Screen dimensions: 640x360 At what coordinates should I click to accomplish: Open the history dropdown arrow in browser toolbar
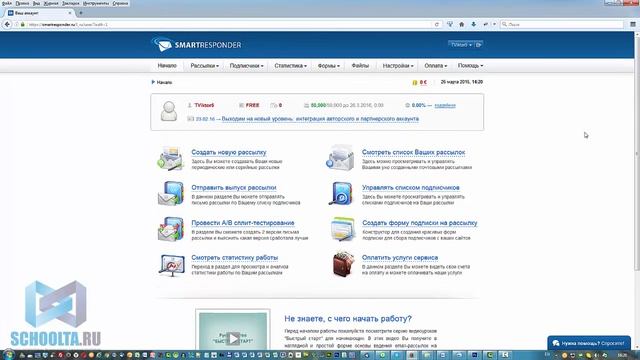click(x=494, y=24)
